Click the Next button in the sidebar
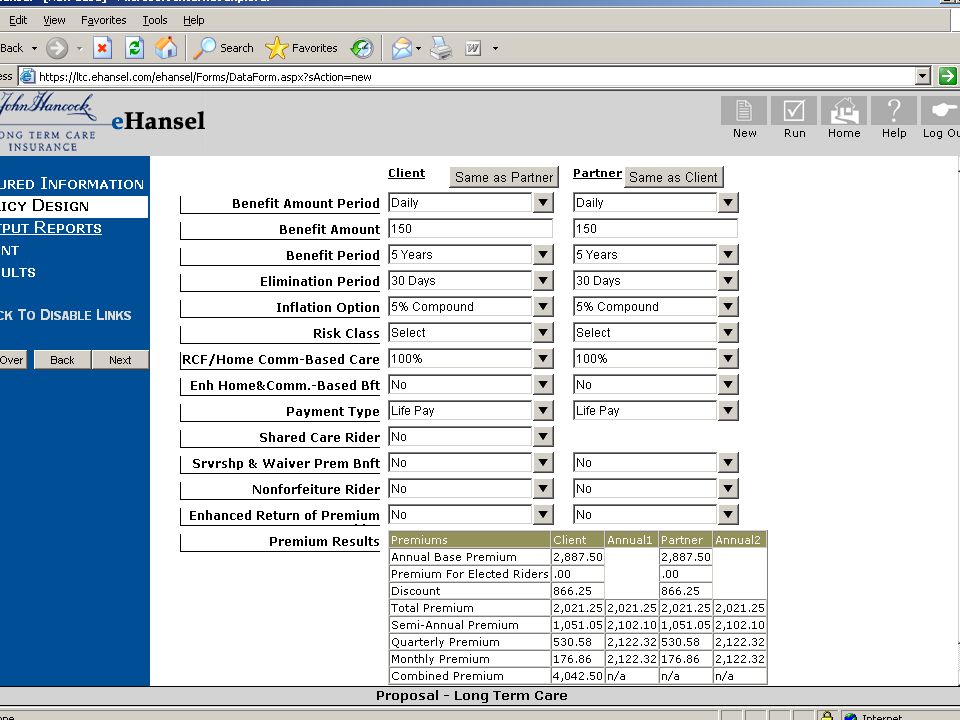Screen dimensions: 960x720 pyautogui.click(x=120, y=360)
